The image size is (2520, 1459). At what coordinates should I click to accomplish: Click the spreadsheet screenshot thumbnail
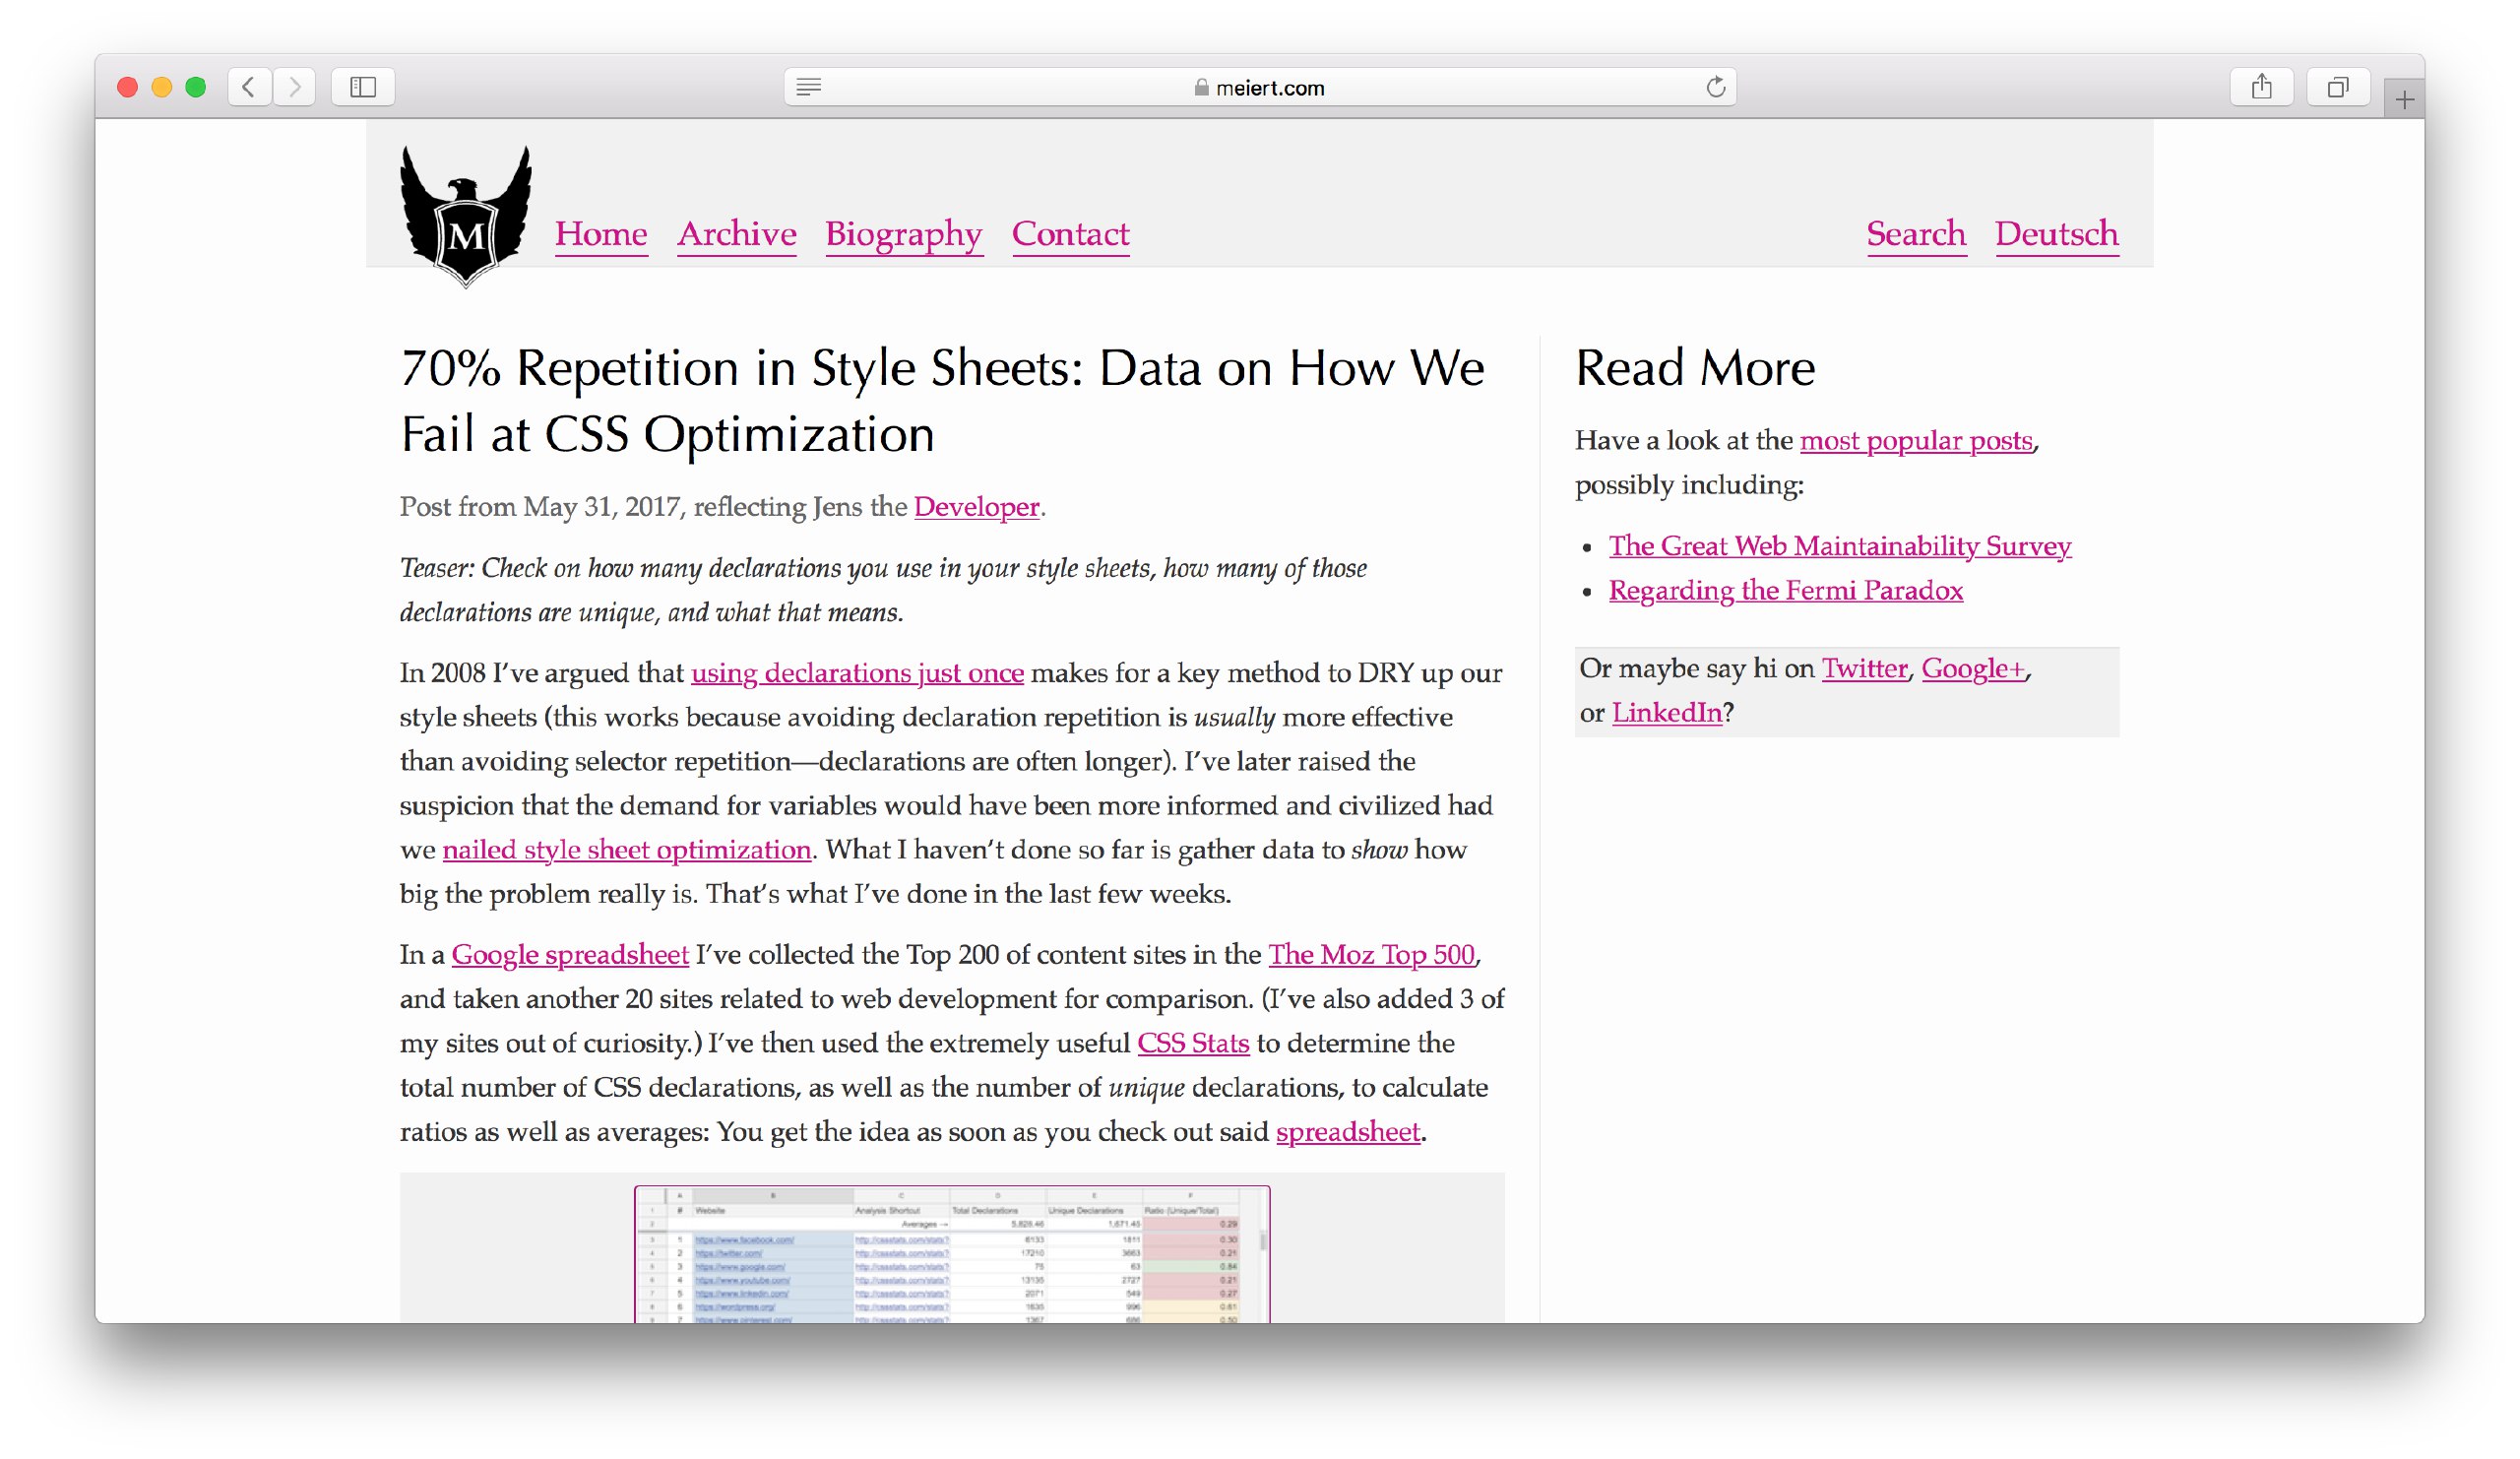pos(952,1254)
